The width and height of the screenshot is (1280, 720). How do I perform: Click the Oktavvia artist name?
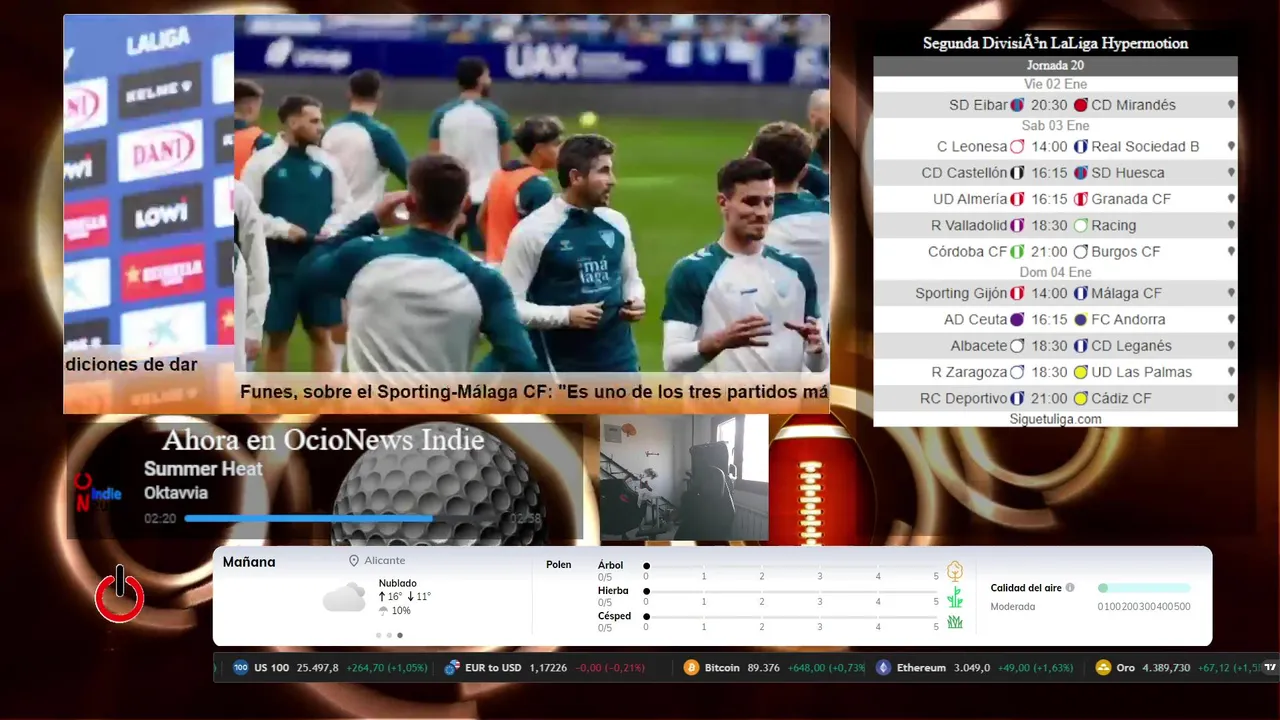(176, 493)
